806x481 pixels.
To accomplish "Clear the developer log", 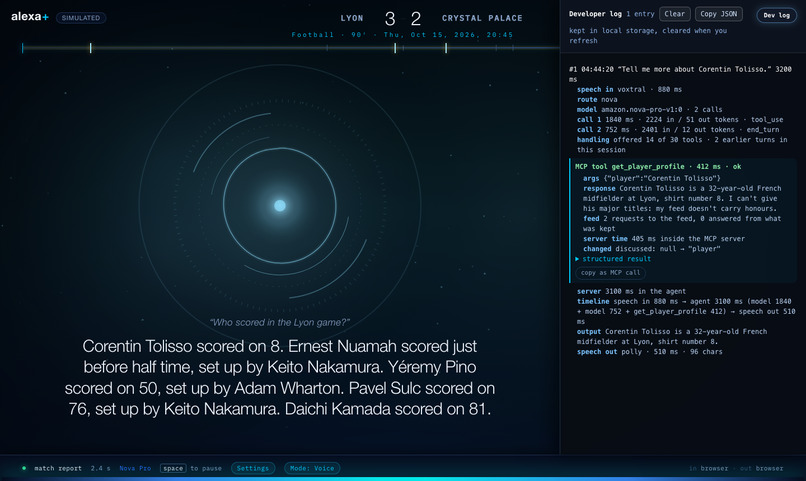I will pyautogui.click(x=674, y=14).
